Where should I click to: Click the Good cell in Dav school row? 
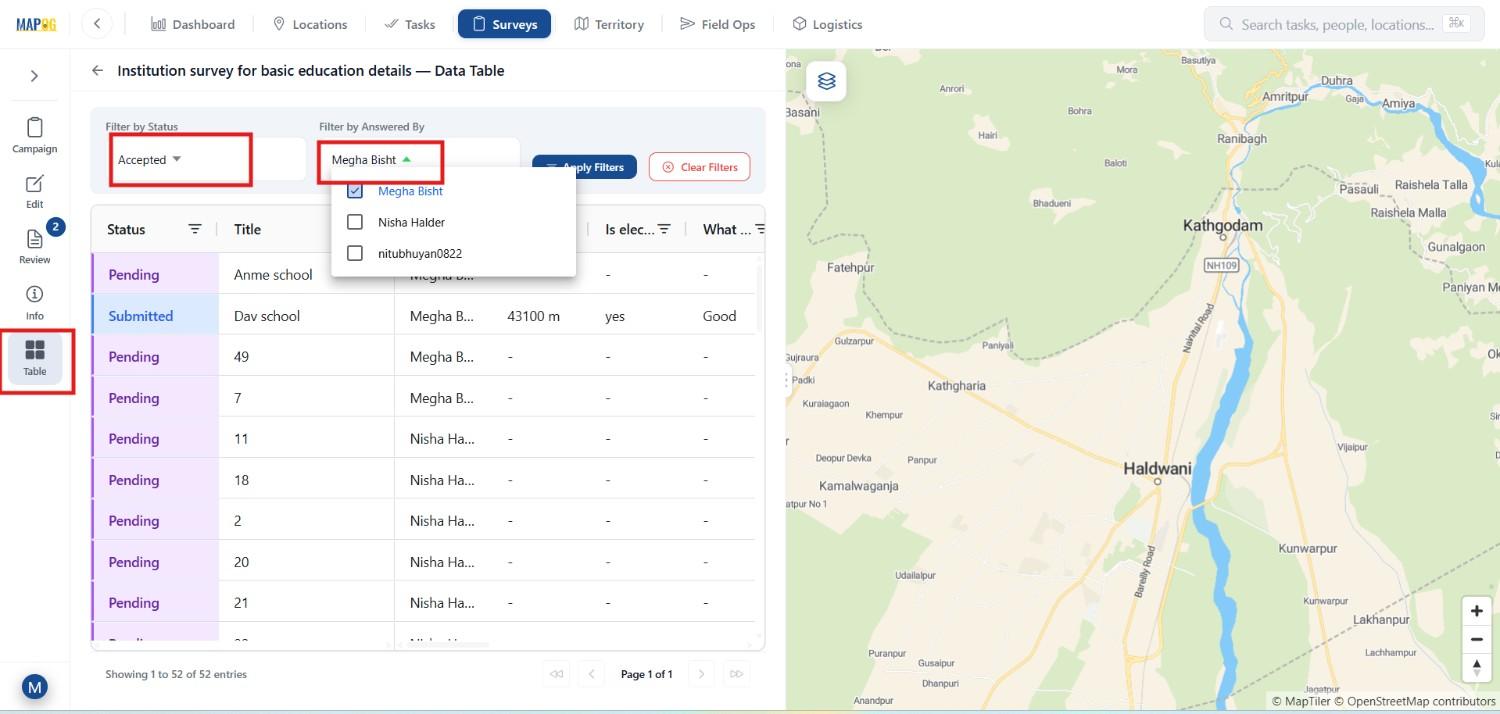719,316
